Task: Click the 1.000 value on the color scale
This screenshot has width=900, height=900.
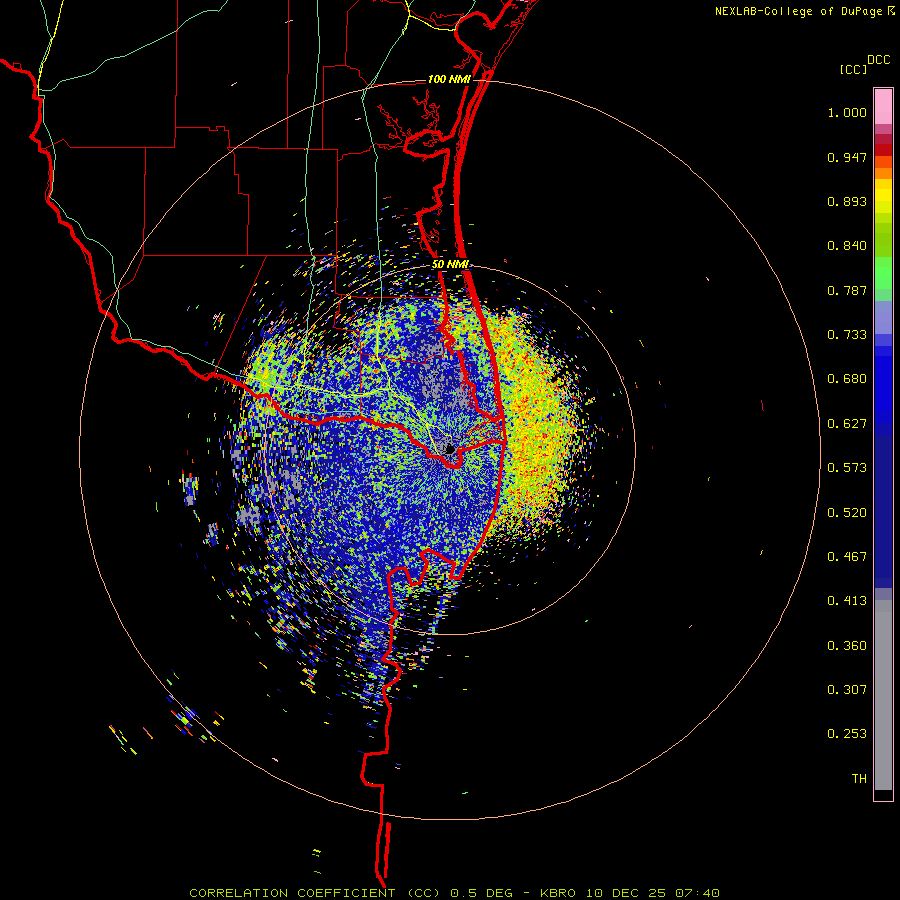Action: coord(847,112)
